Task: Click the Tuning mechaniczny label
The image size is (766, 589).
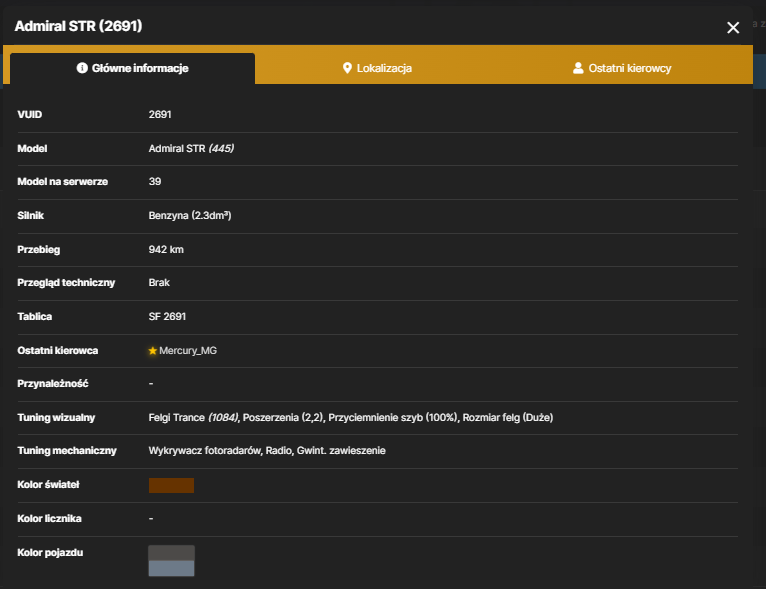Action: (67, 451)
